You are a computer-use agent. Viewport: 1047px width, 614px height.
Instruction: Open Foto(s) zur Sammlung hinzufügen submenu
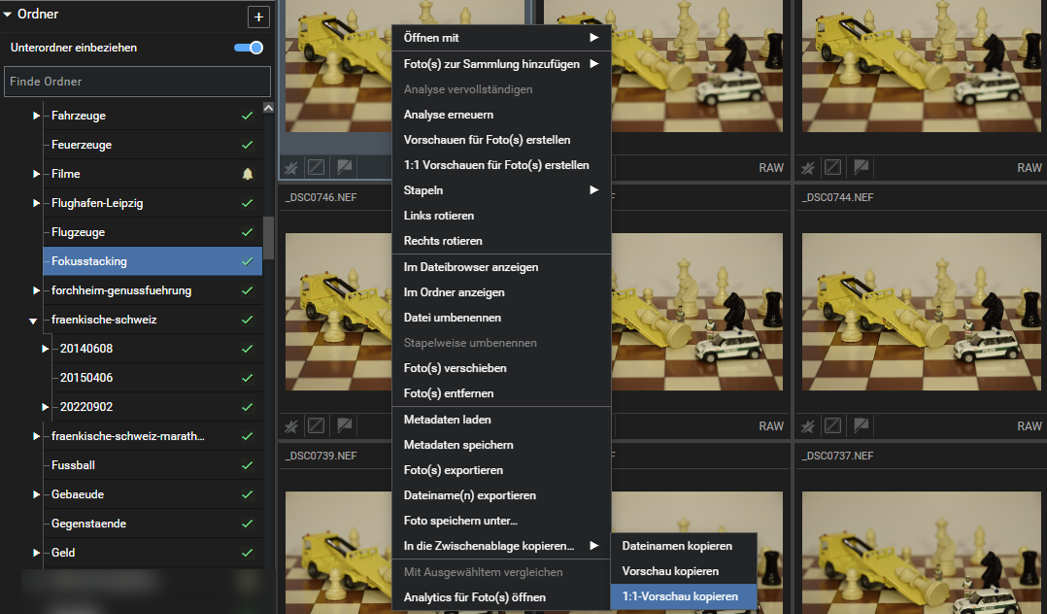[x=501, y=64]
